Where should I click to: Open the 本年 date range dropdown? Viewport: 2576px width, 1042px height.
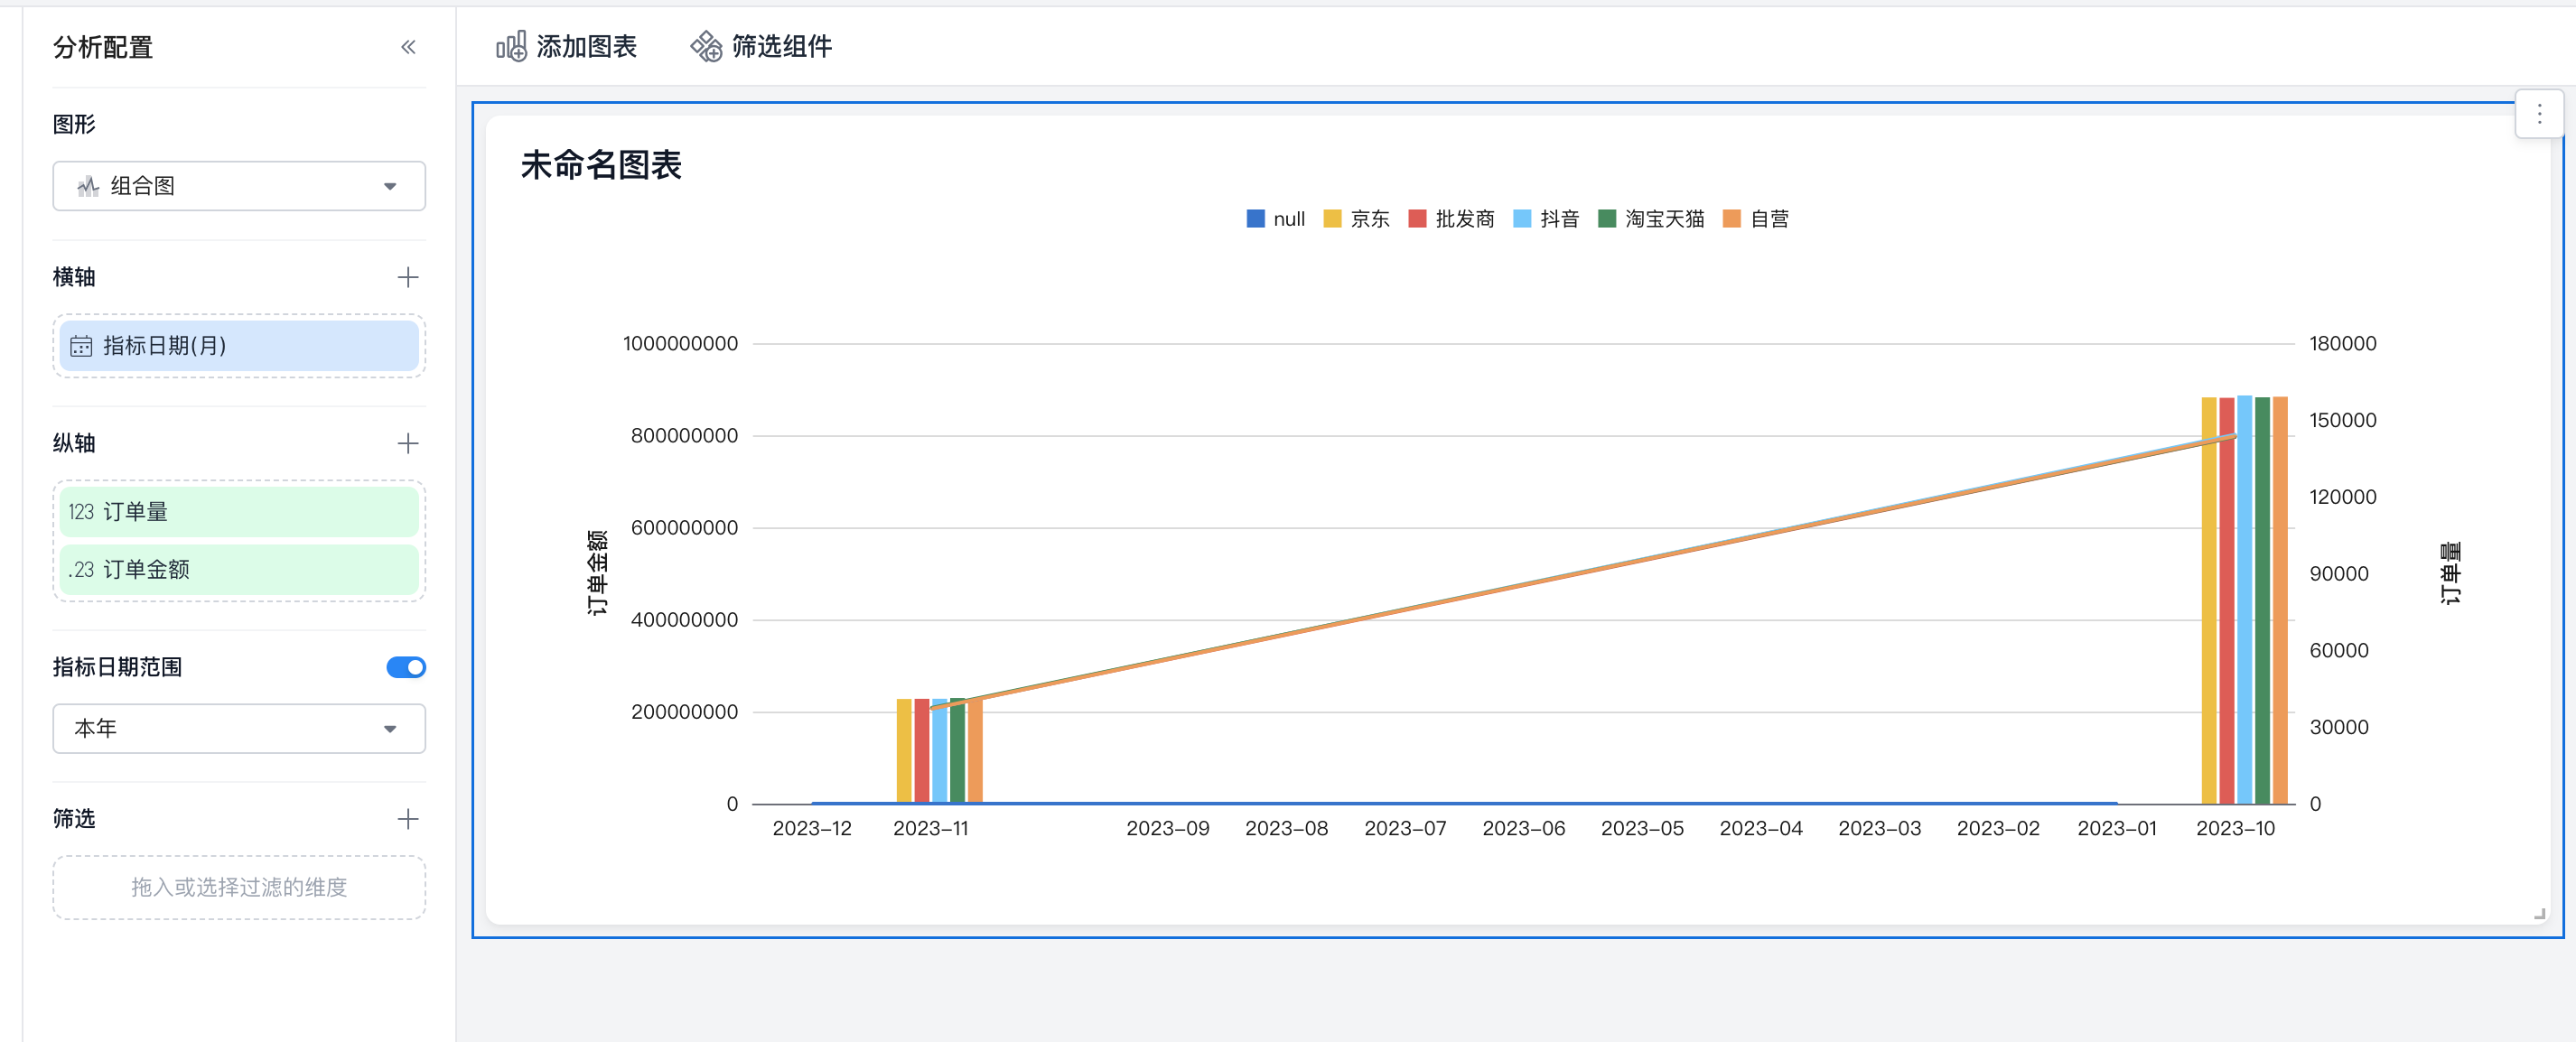point(239,728)
